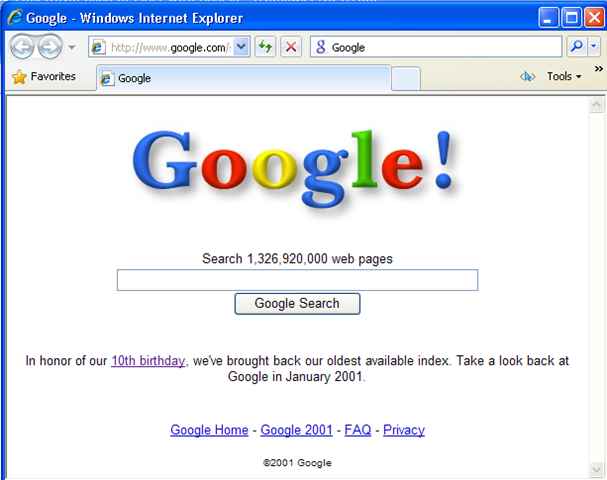Open Favorites via the star icon
This screenshot has height=480, width=607.
(x=19, y=77)
